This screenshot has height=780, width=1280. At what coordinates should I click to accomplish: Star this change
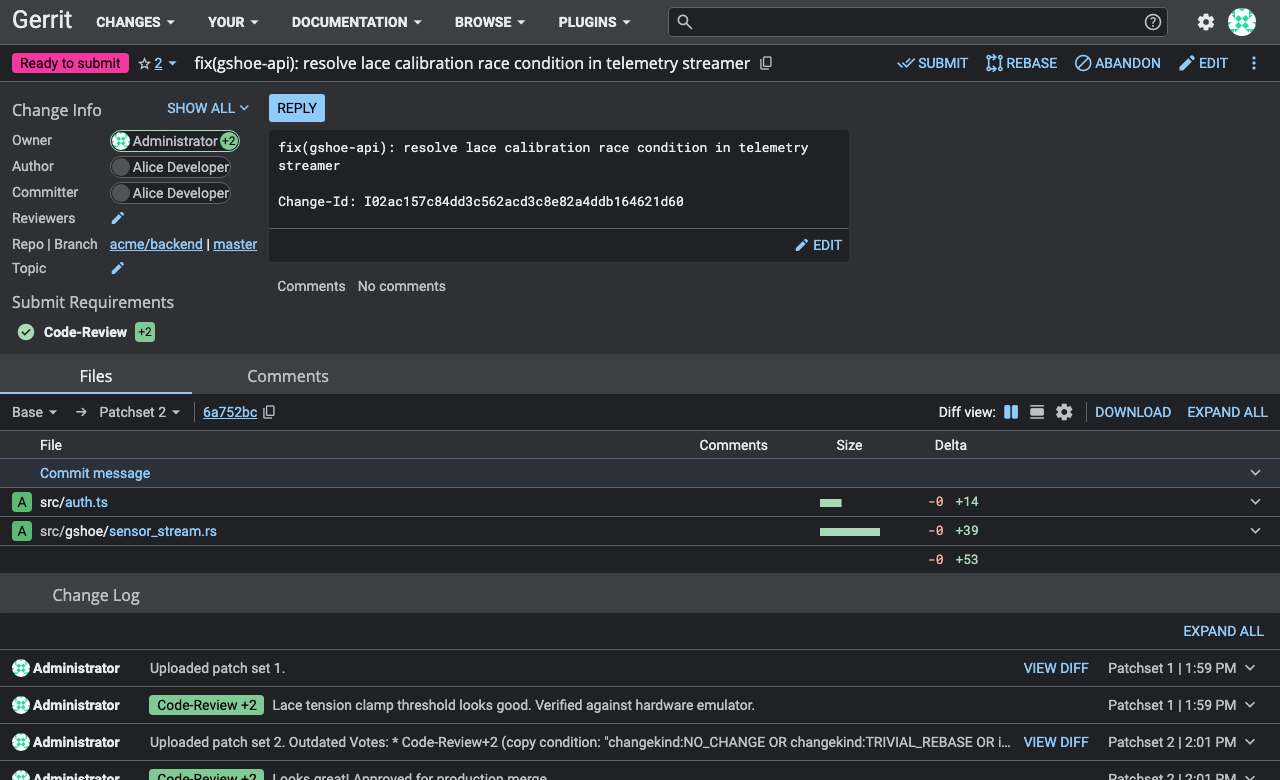click(144, 63)
